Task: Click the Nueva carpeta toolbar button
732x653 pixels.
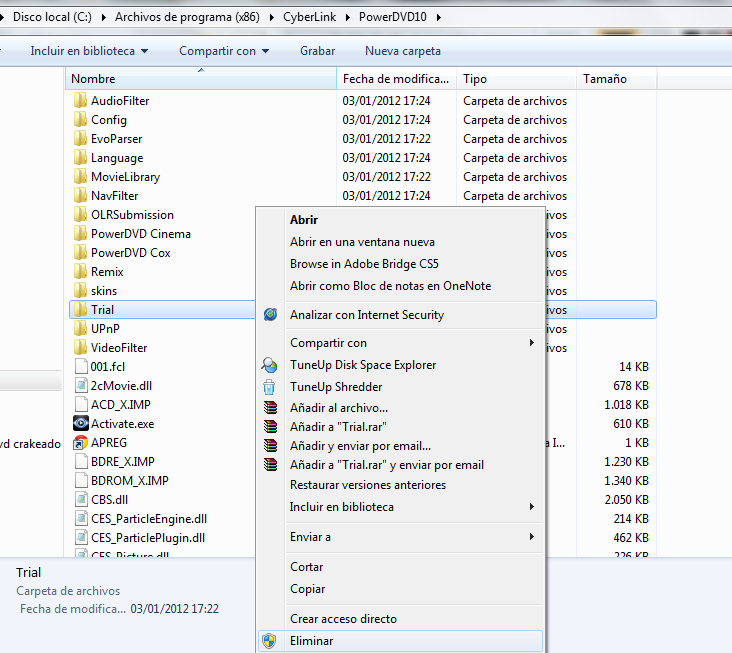Action: (x=402, y=51)
